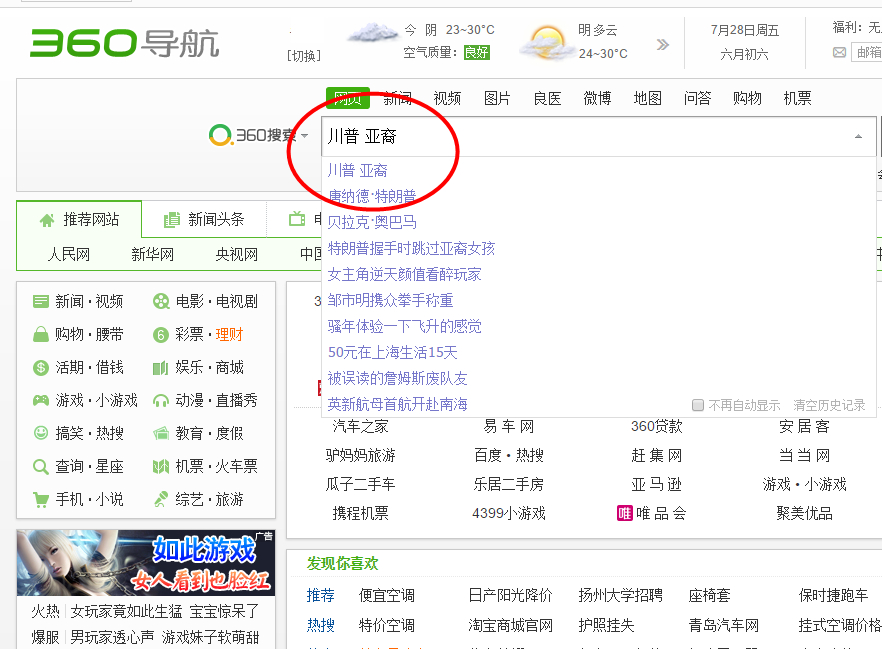Choose suggestion 英新航母首航开赴南海
882x649 pixels.
coord(397,404)
